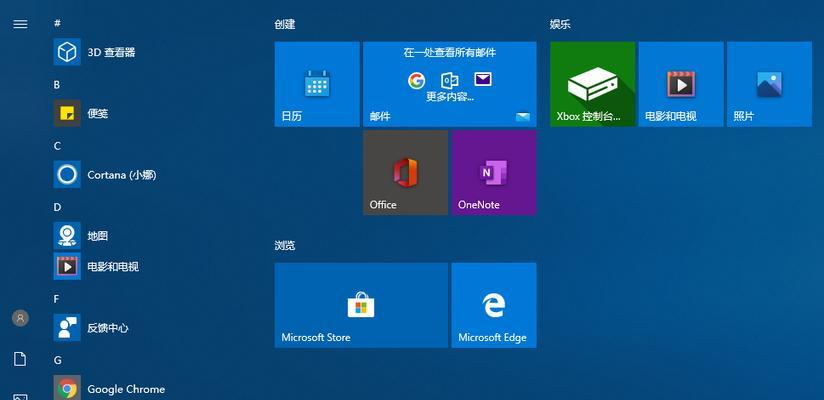Click the user account icon in the sidebar
Image resolution: width=824 pixels, height=400 pixels.
click(x=20, y=318)
